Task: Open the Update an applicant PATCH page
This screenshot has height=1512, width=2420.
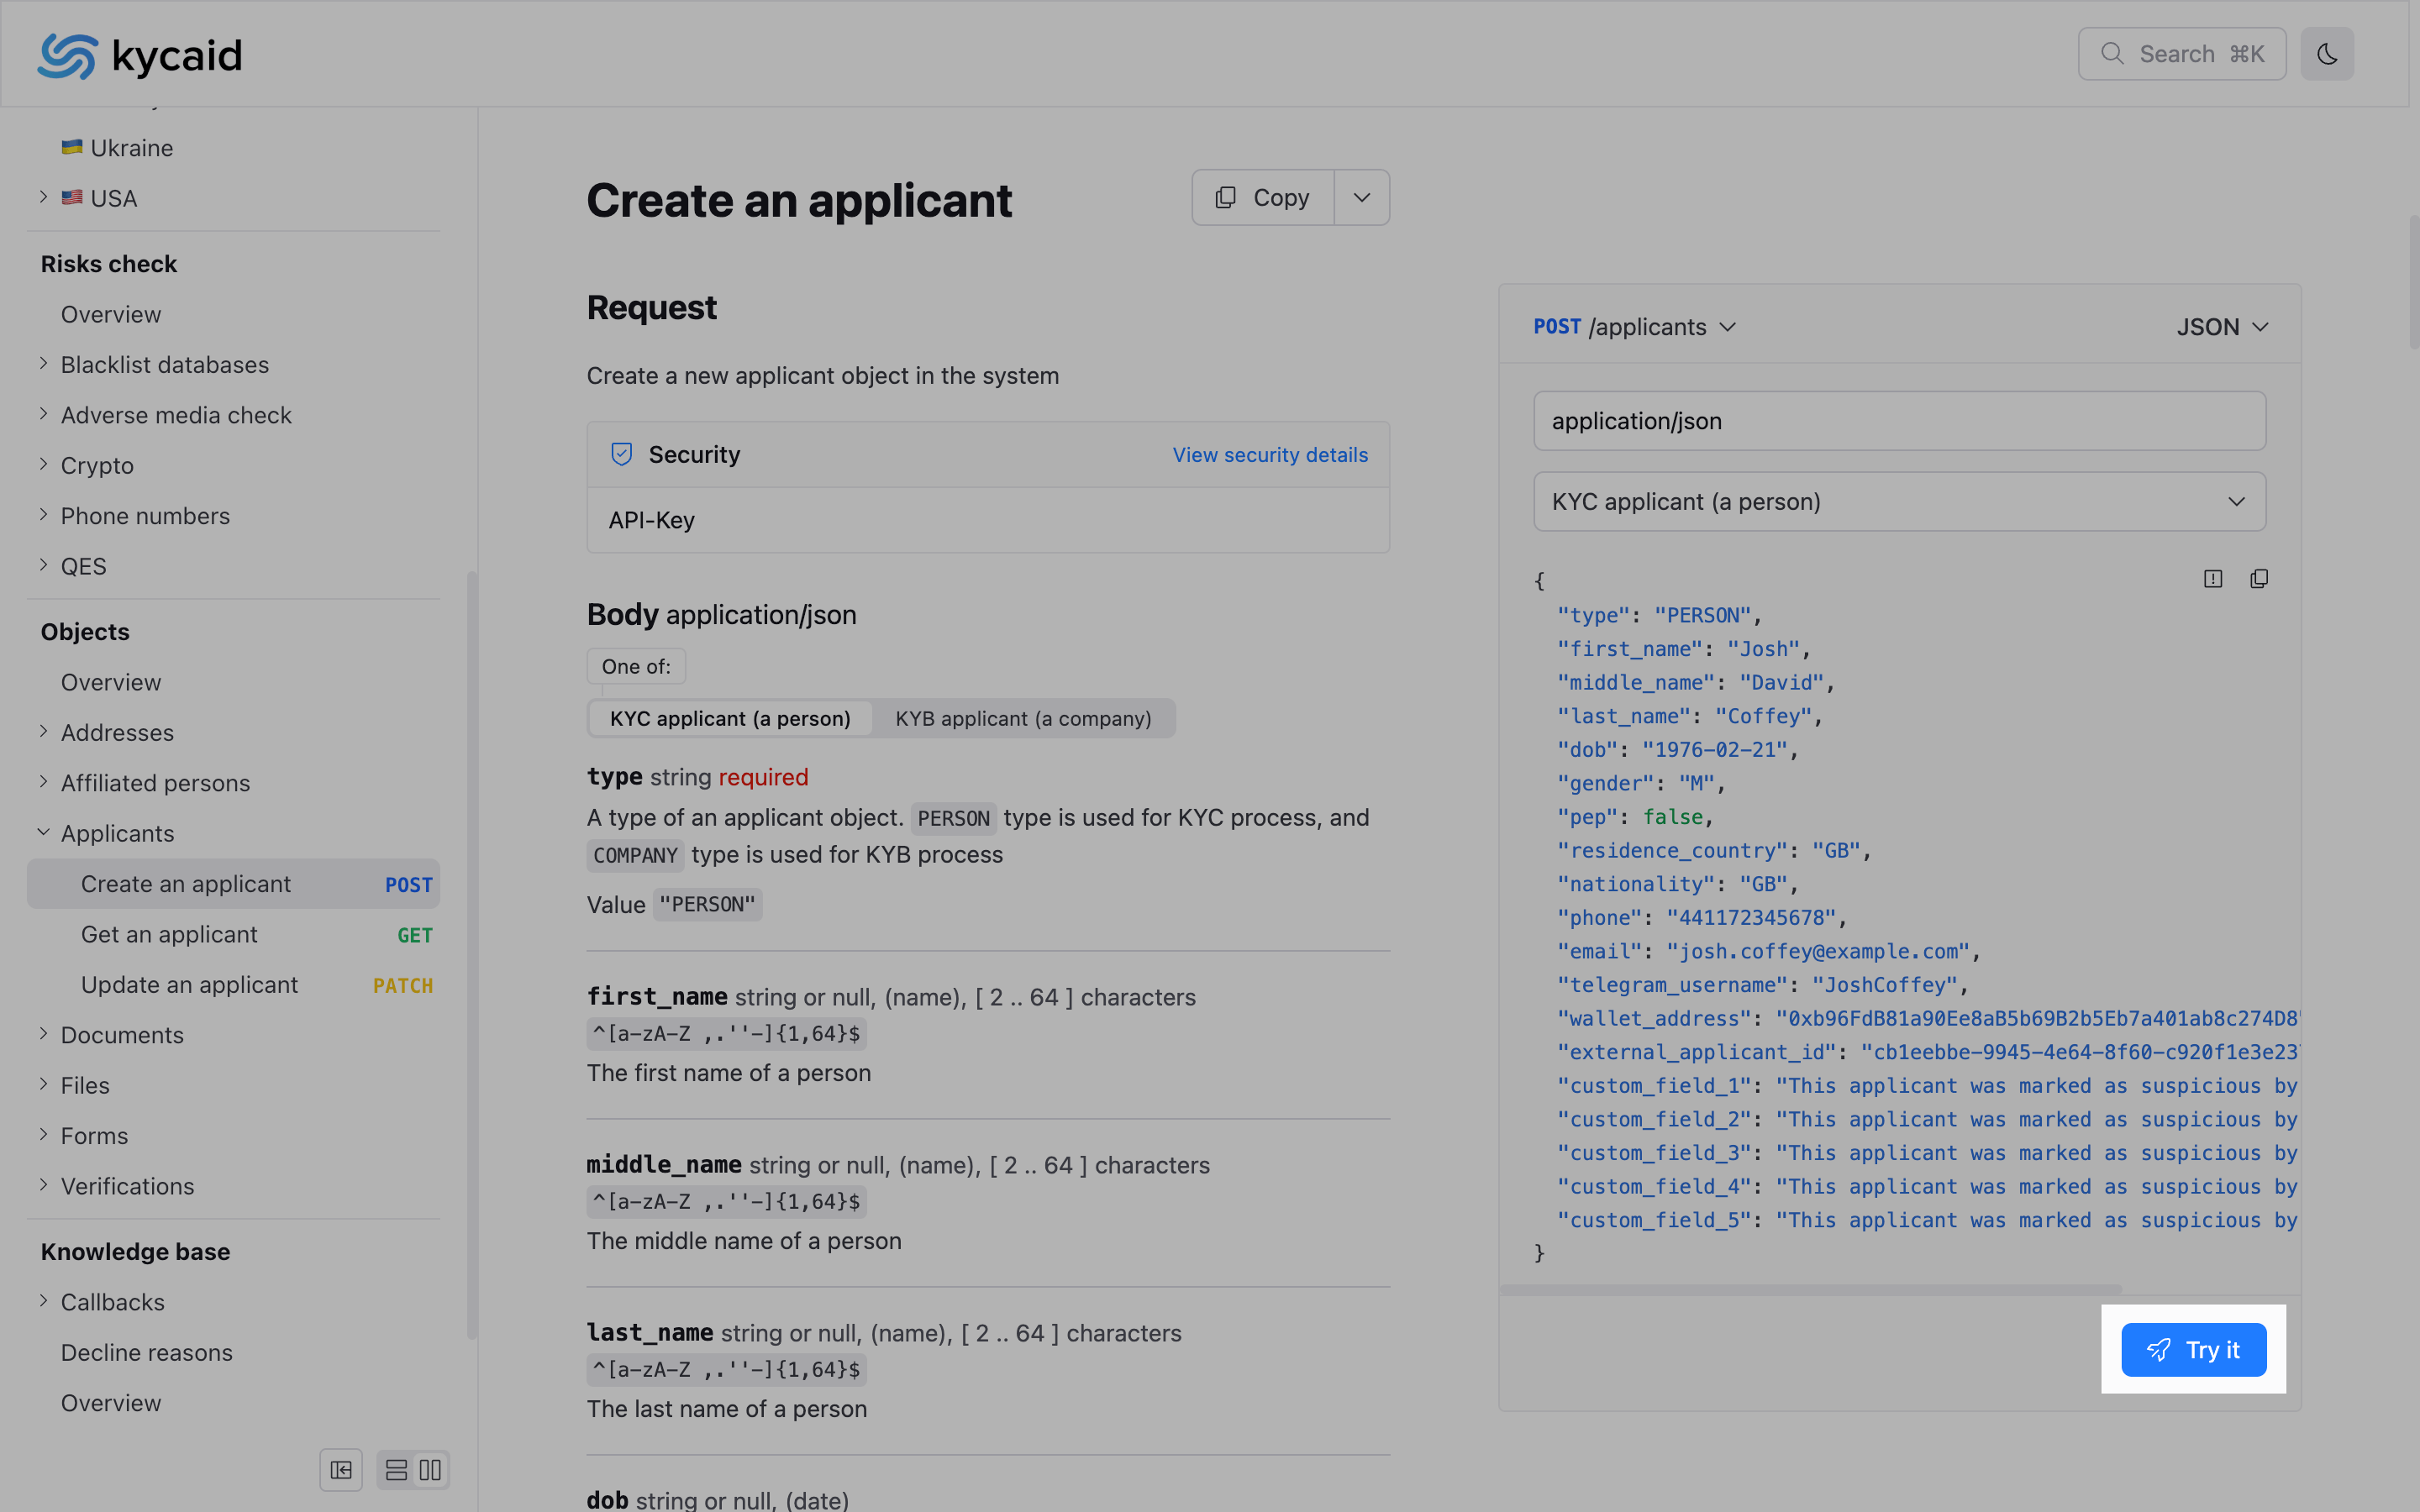Action: (x=189, y=985)
